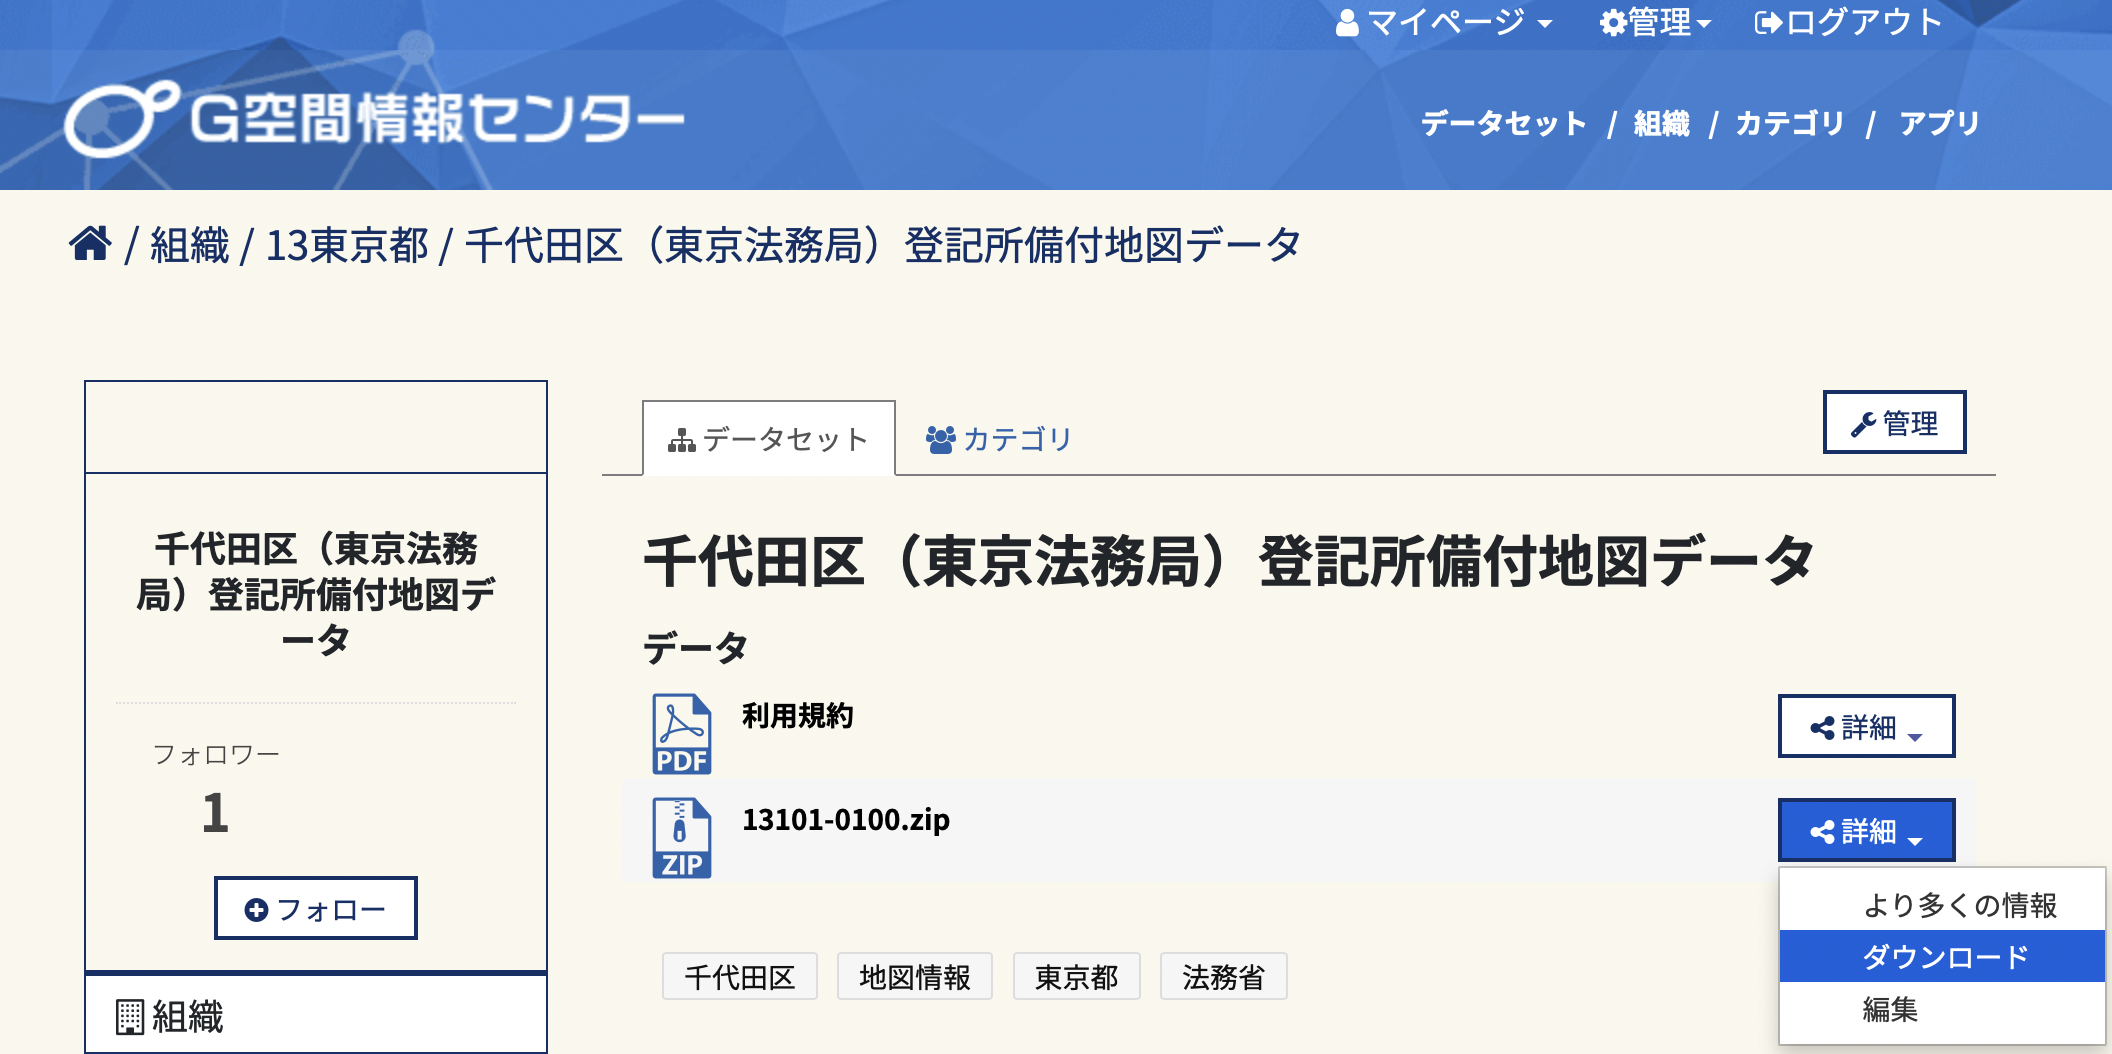Switch to the カテゴリ tab
This screenshot has height=1054, width=2112.
tap(999, 439)
